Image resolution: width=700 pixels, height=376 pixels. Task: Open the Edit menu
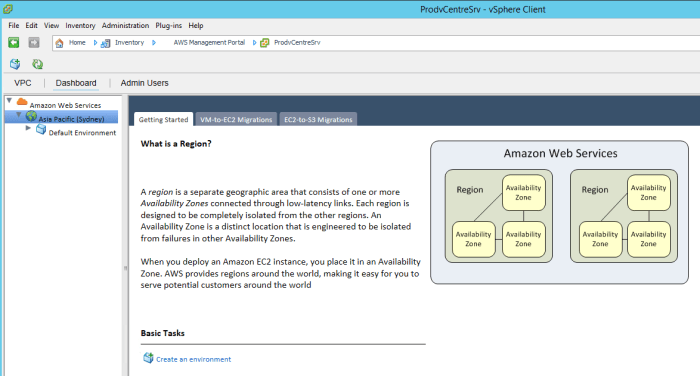(x=31, y=25)
